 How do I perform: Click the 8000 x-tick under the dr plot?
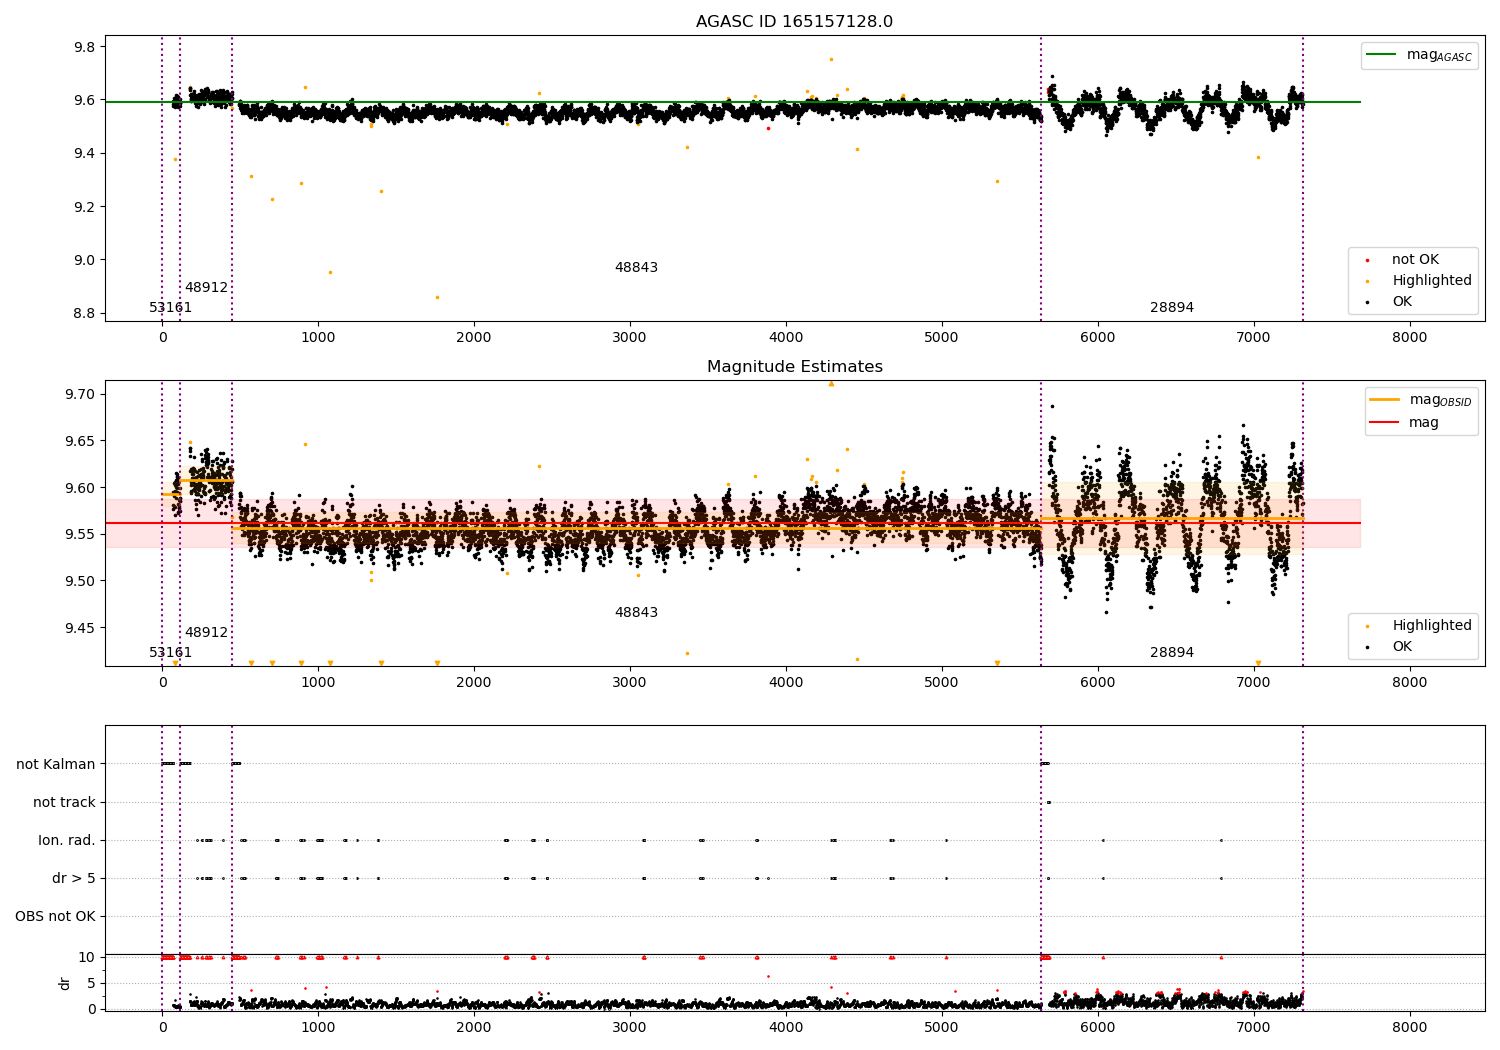(1410, 1027)
